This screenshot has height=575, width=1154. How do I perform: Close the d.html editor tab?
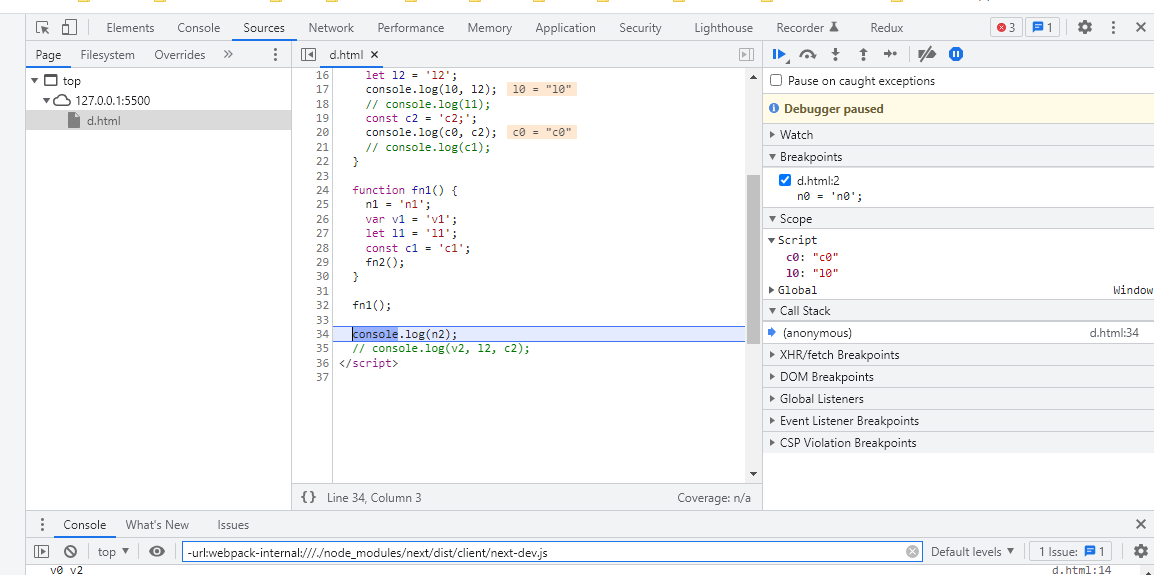pos(374,54)
